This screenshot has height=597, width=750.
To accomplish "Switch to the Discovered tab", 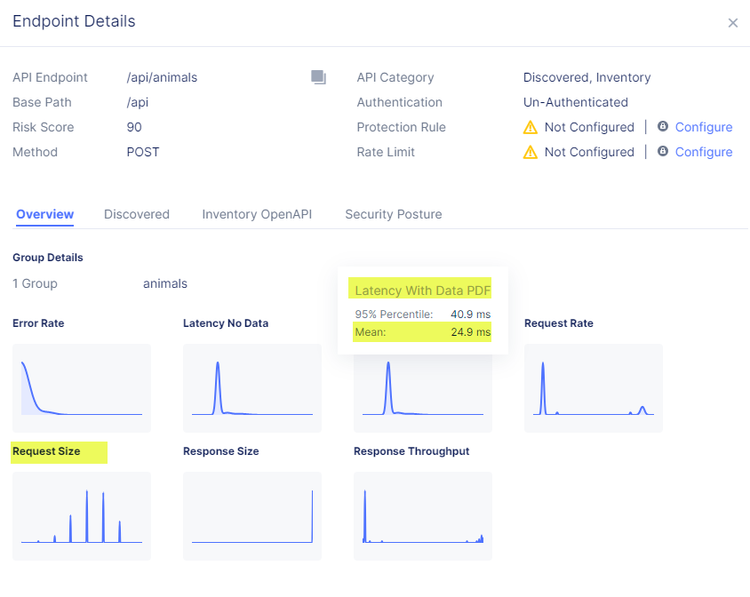I will [137, 214].
